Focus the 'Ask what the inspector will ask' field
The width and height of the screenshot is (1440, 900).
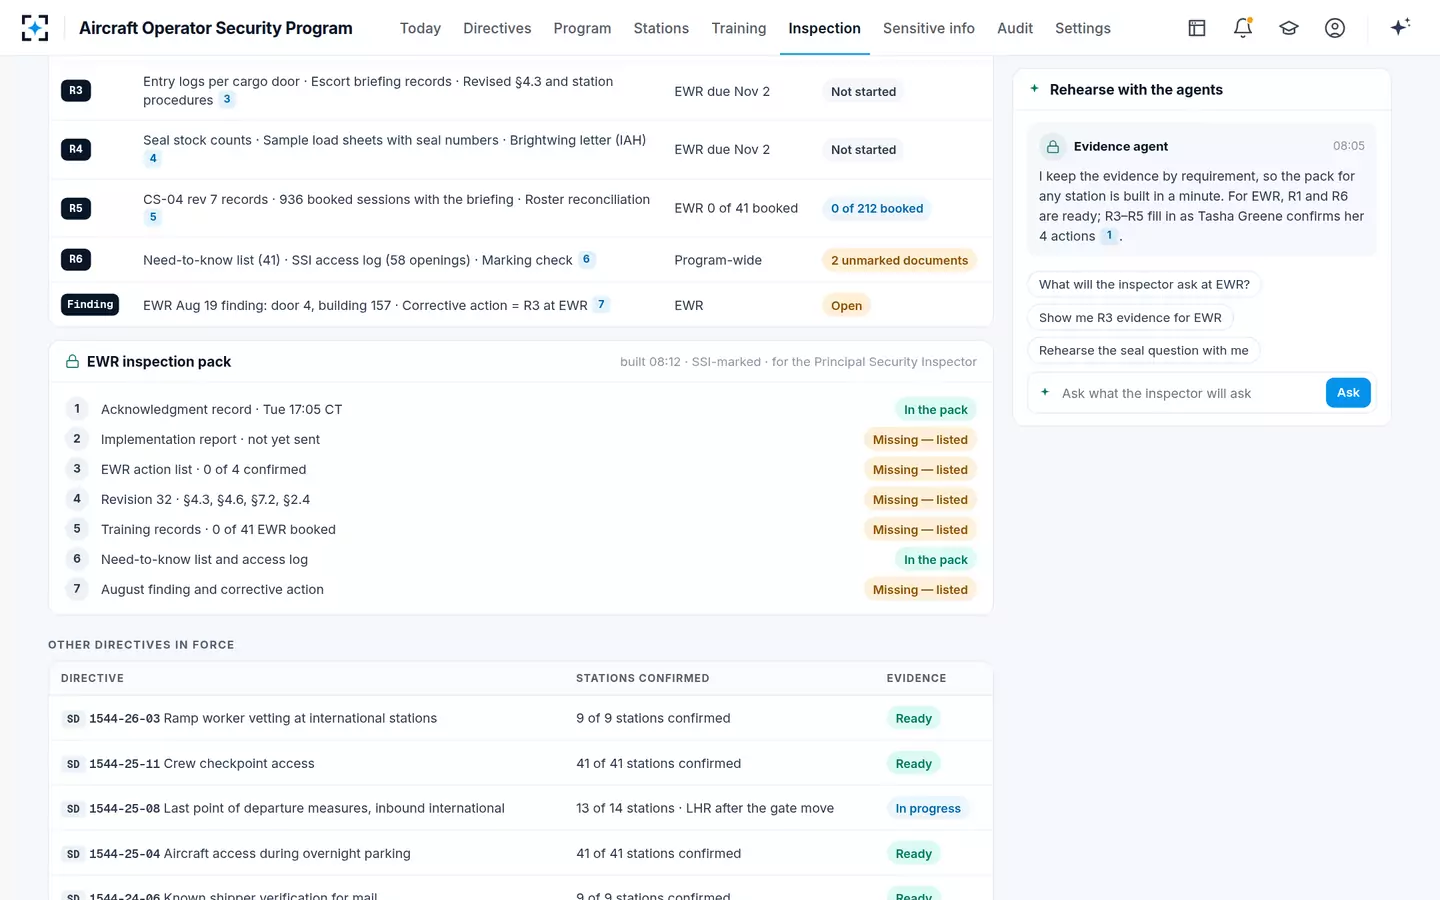point(1190,394)
